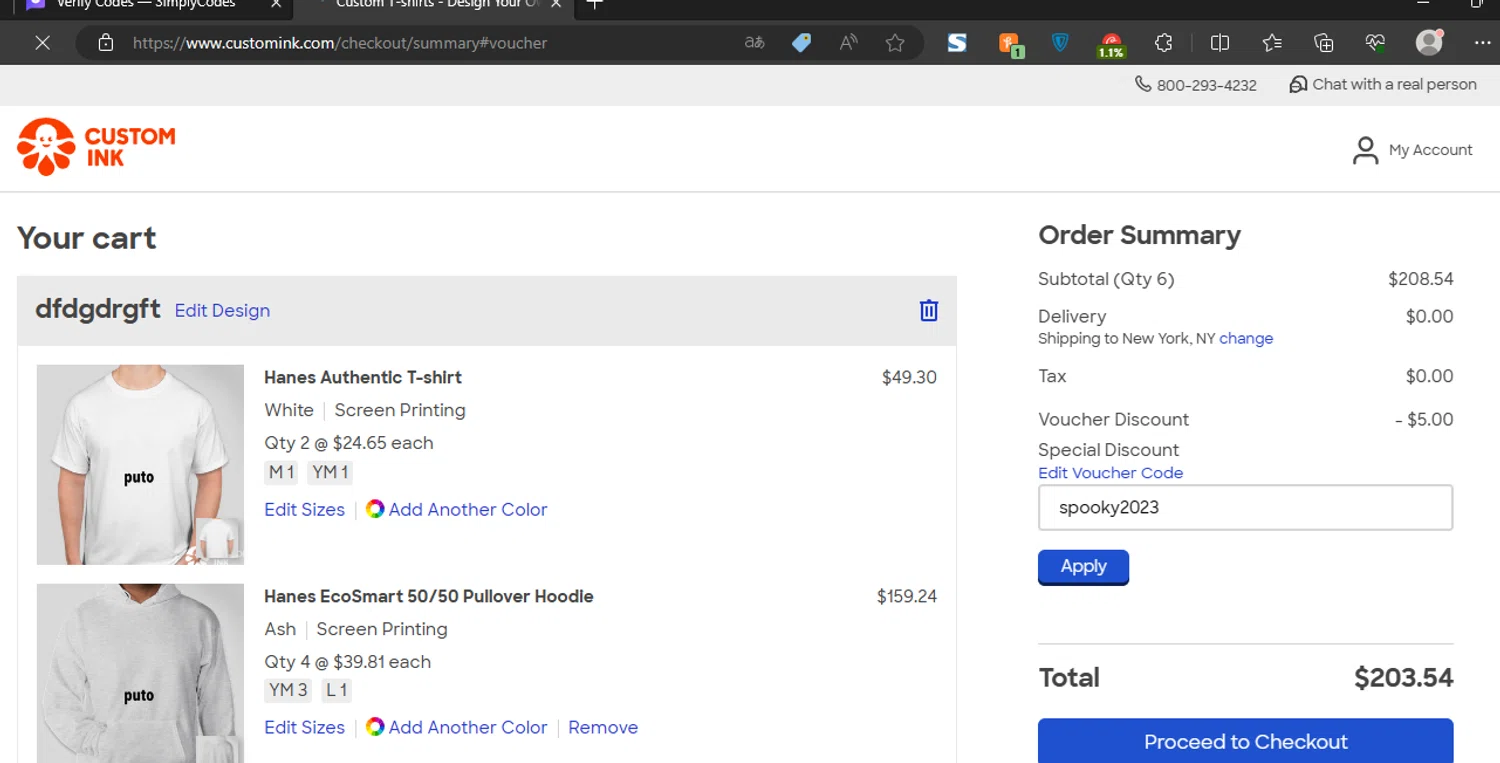
Task: Click the Hanes Authentic T-shirt title
Action: point(363,377)
